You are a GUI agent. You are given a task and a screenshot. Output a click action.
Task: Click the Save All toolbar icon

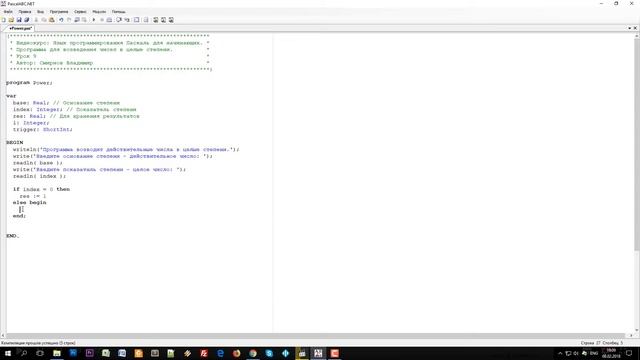coord(27,20)
